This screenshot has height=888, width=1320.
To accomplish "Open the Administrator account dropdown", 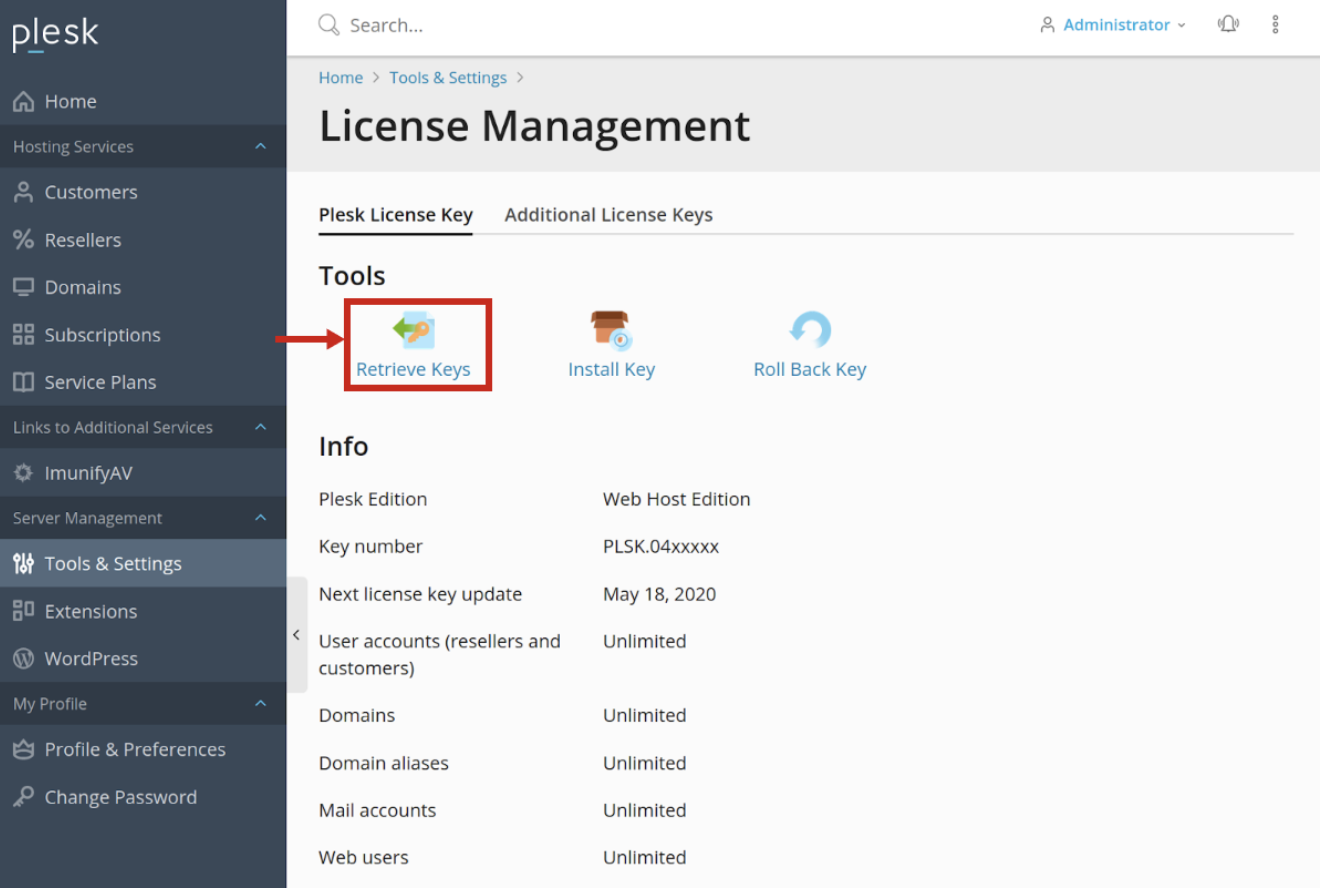I will [1112, 24].
